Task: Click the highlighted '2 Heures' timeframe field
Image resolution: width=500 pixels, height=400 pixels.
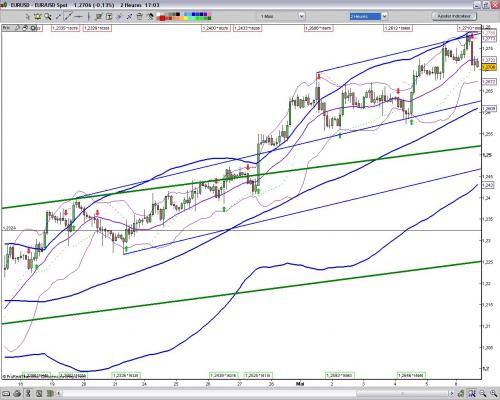Action: pos(365,16)
